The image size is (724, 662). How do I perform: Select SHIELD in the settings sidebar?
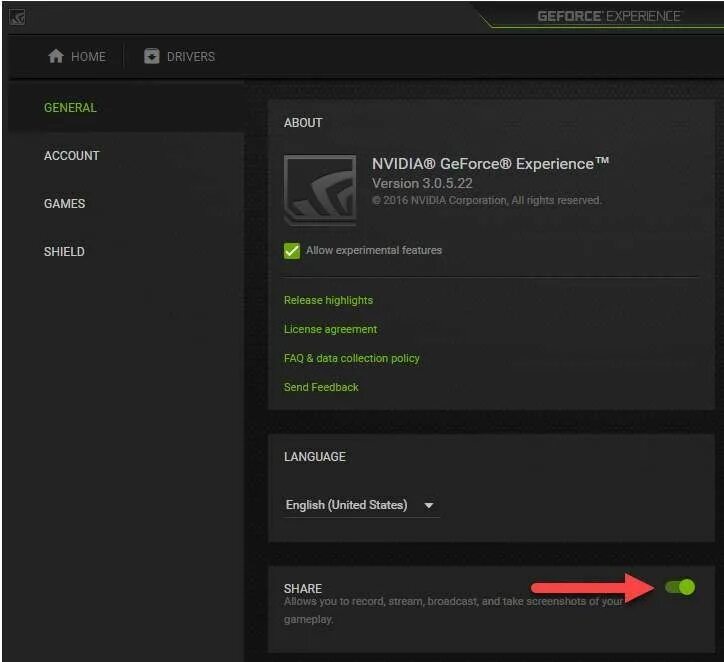[64, 252]
